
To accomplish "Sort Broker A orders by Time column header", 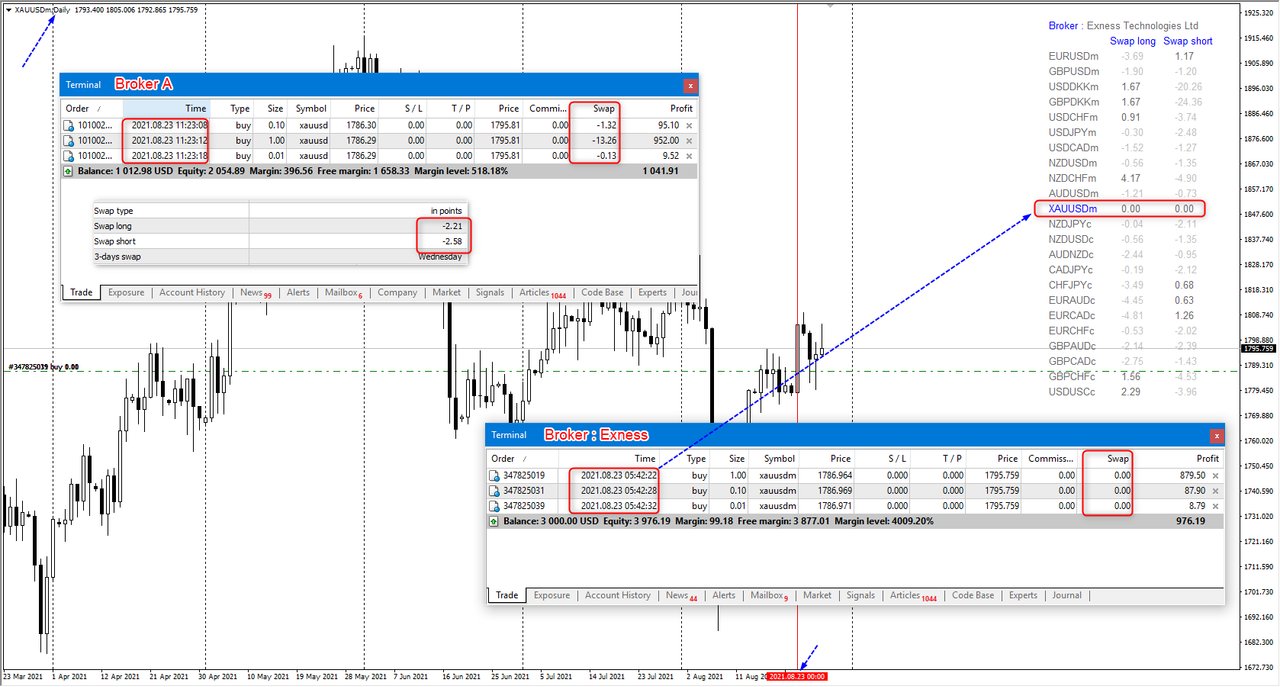I will pos(167,108).
